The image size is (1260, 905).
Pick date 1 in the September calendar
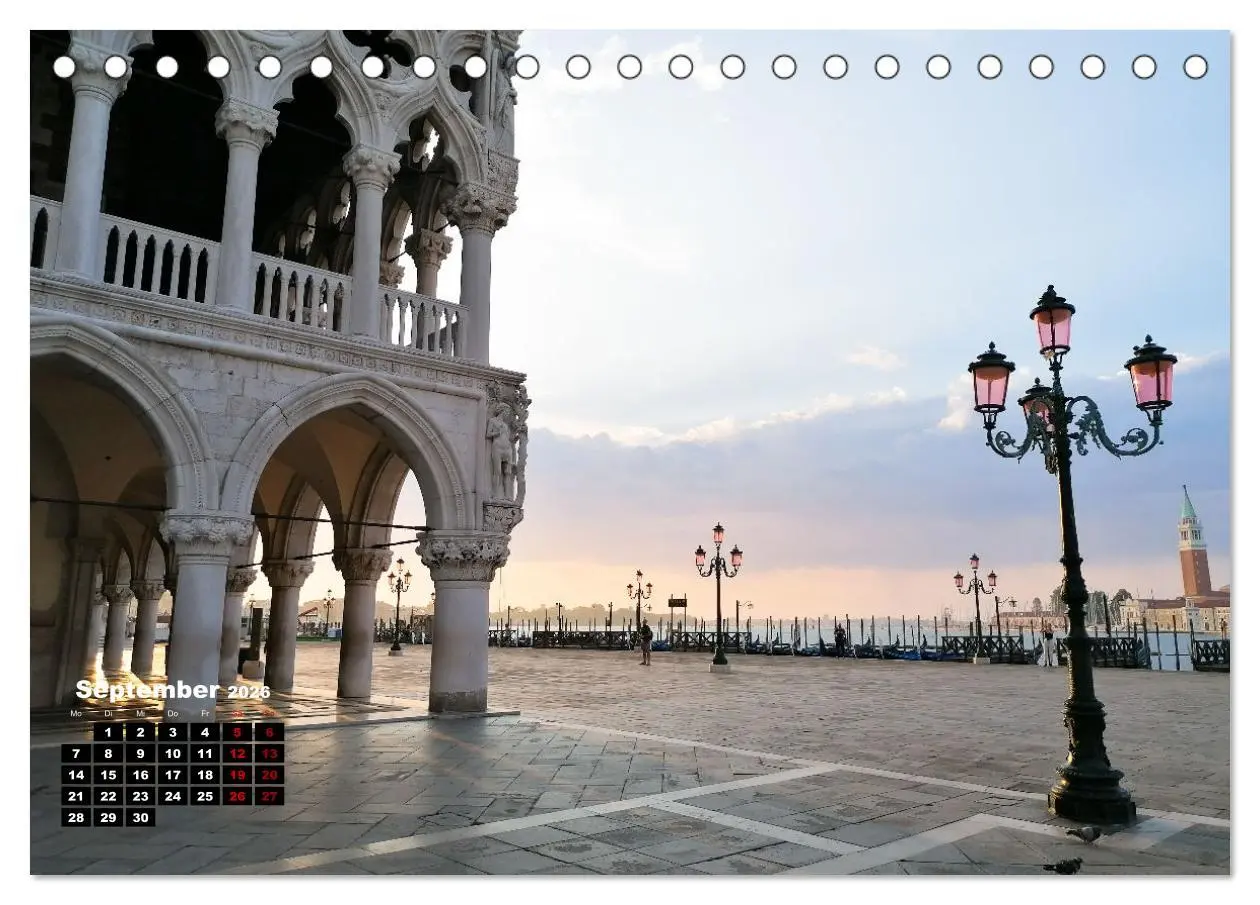point(108,732)
